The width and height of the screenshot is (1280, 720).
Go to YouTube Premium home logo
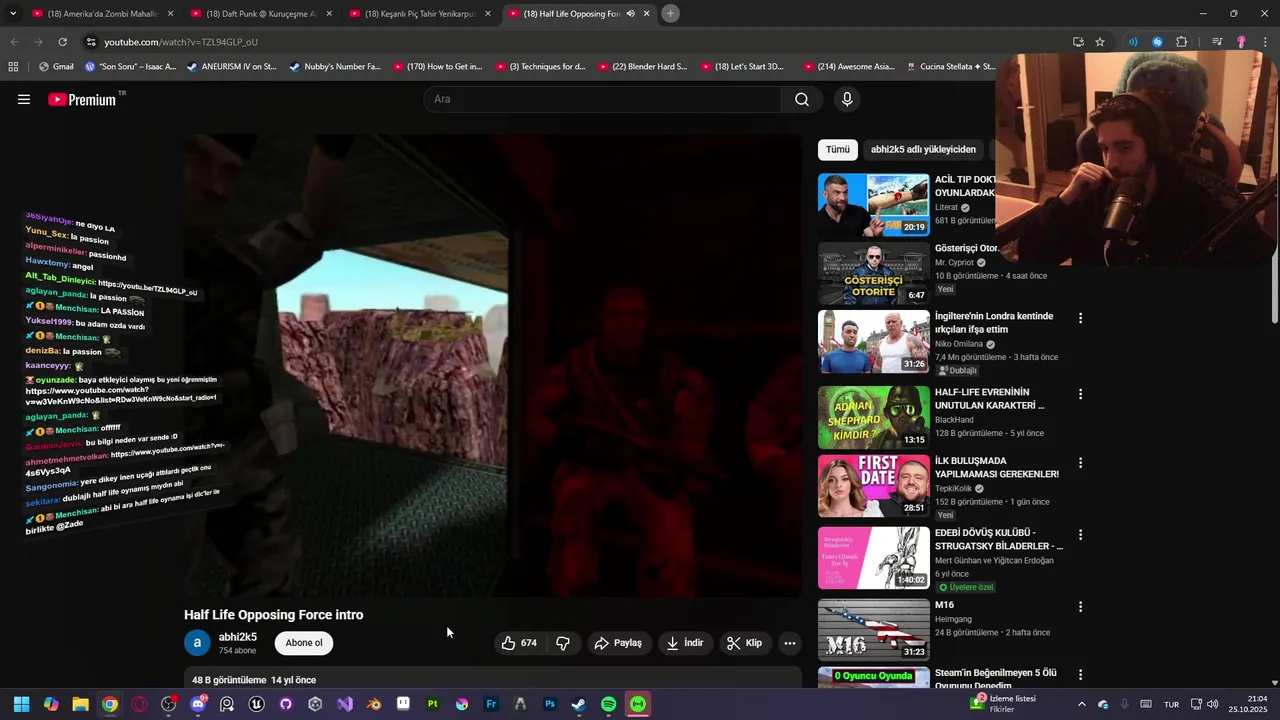82,99
